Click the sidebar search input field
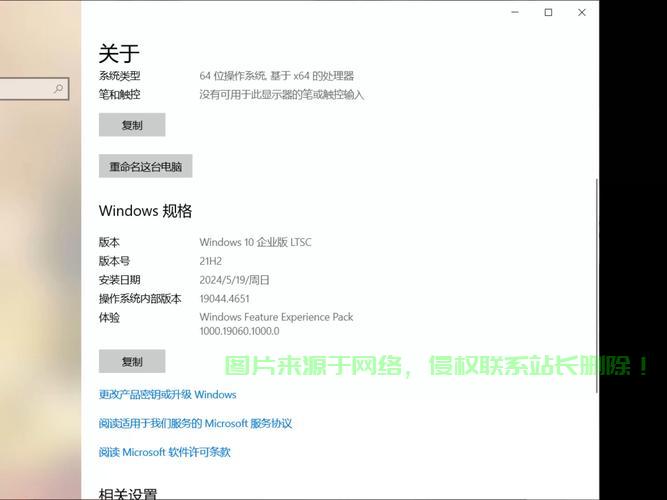667x500 pixels. [34, 89]
